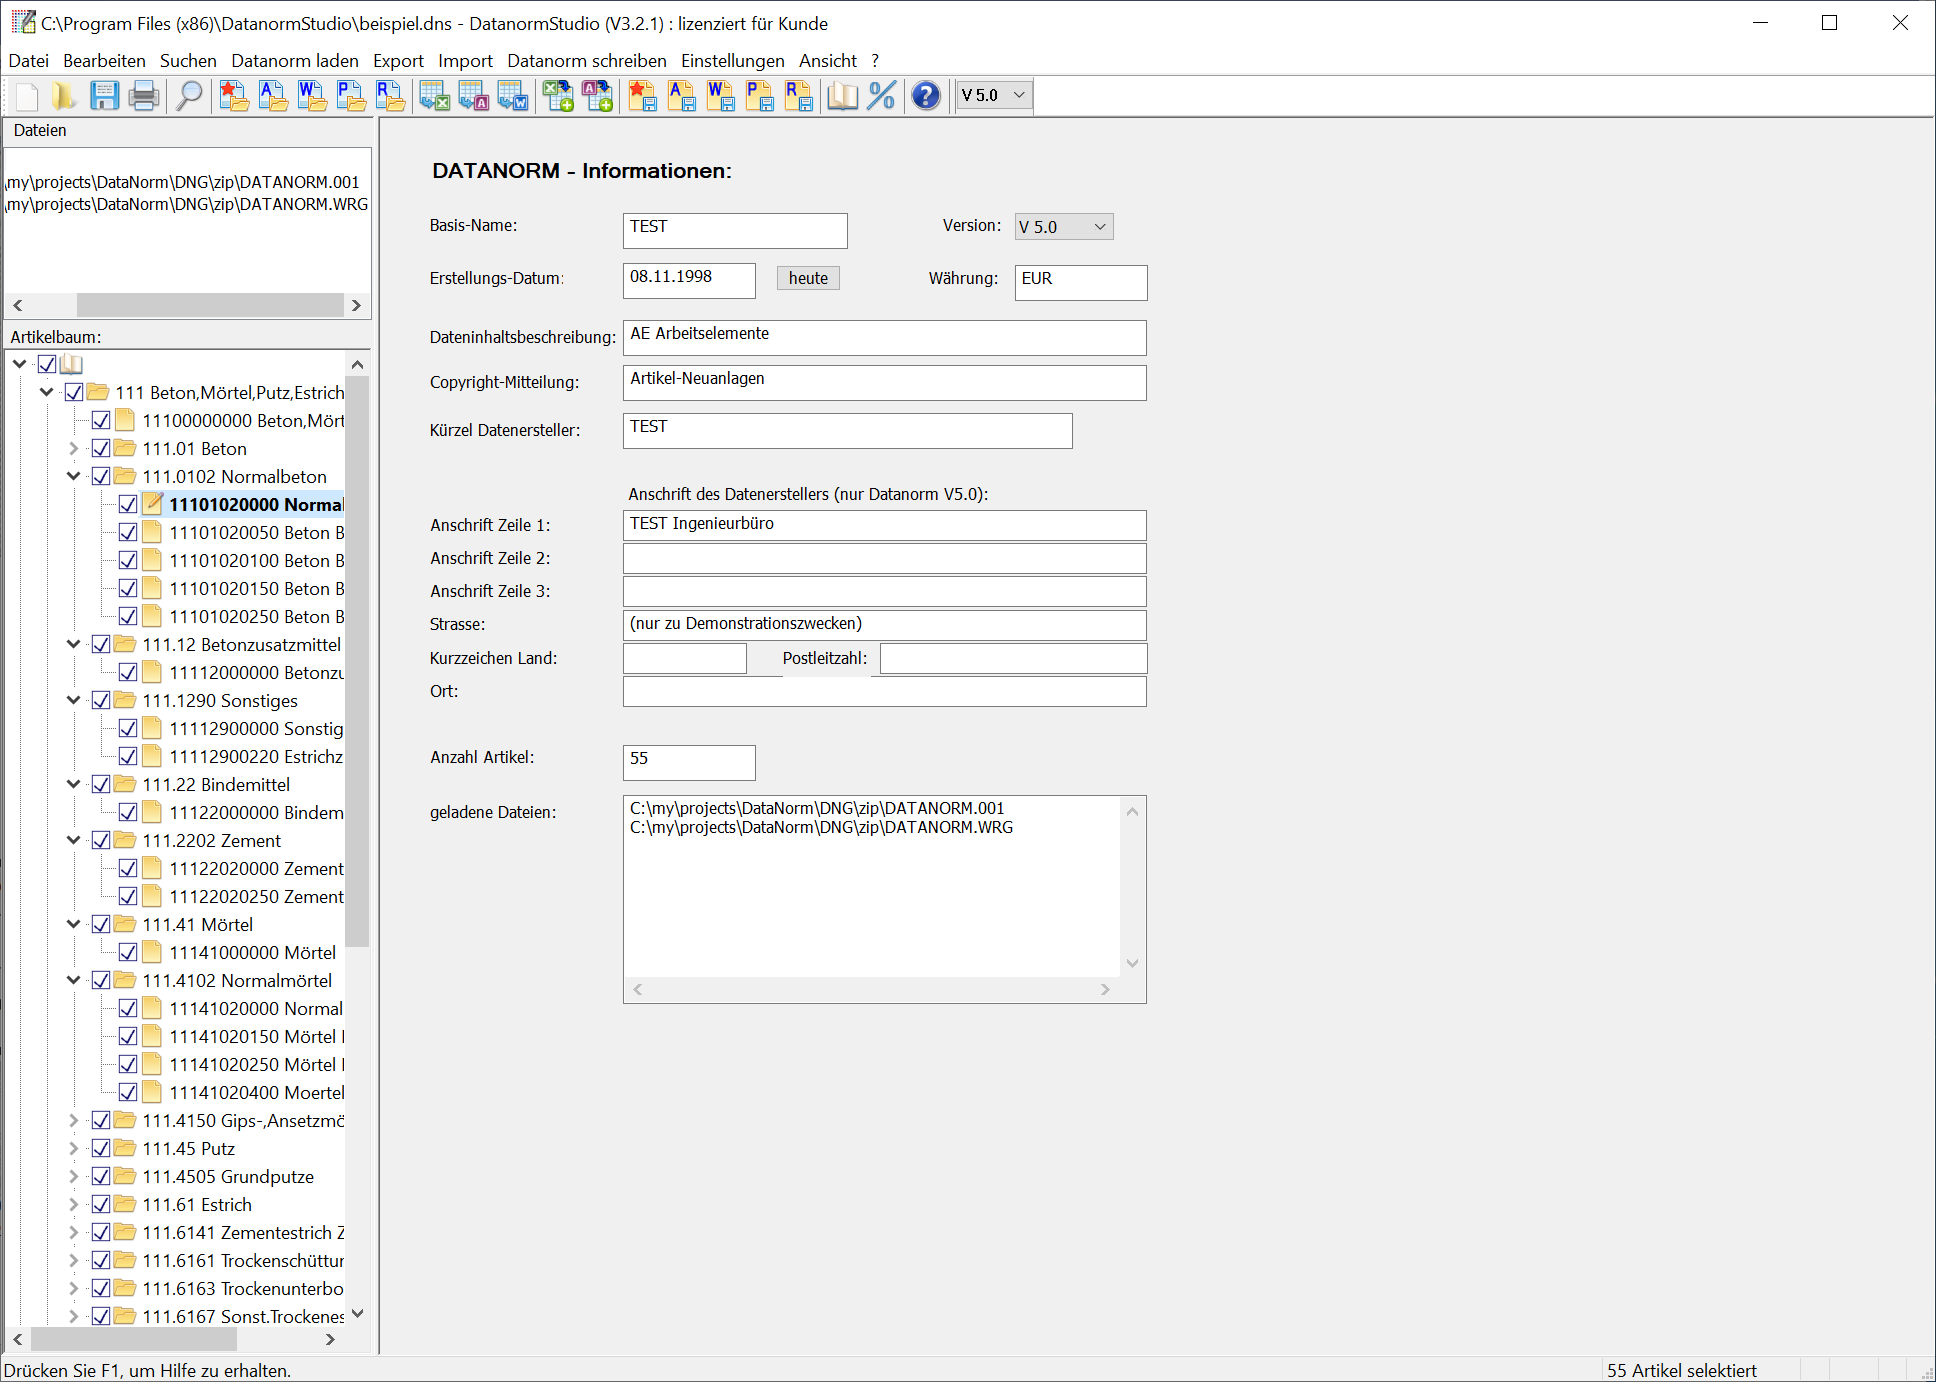
Task: Uncheck the 111.45 Putz checkbox
Action: click(x=101, y=1148)
